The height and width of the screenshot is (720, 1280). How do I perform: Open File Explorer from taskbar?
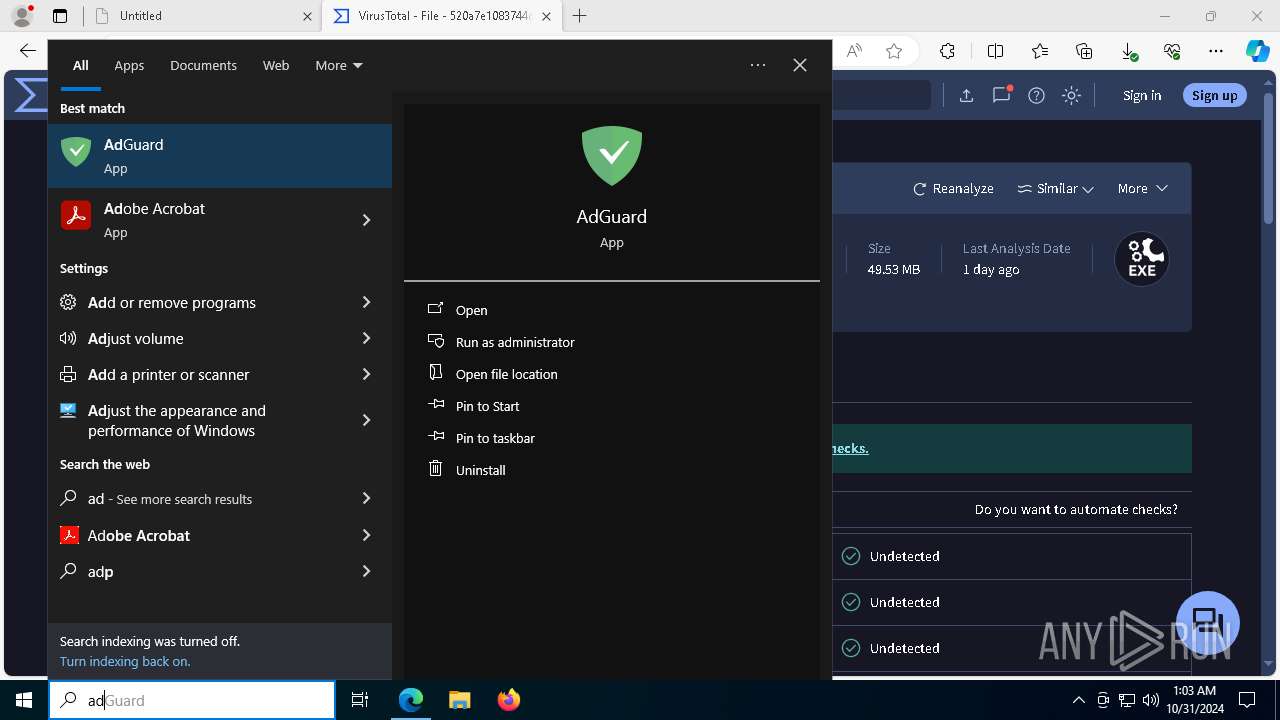click(x=459, y=700)
